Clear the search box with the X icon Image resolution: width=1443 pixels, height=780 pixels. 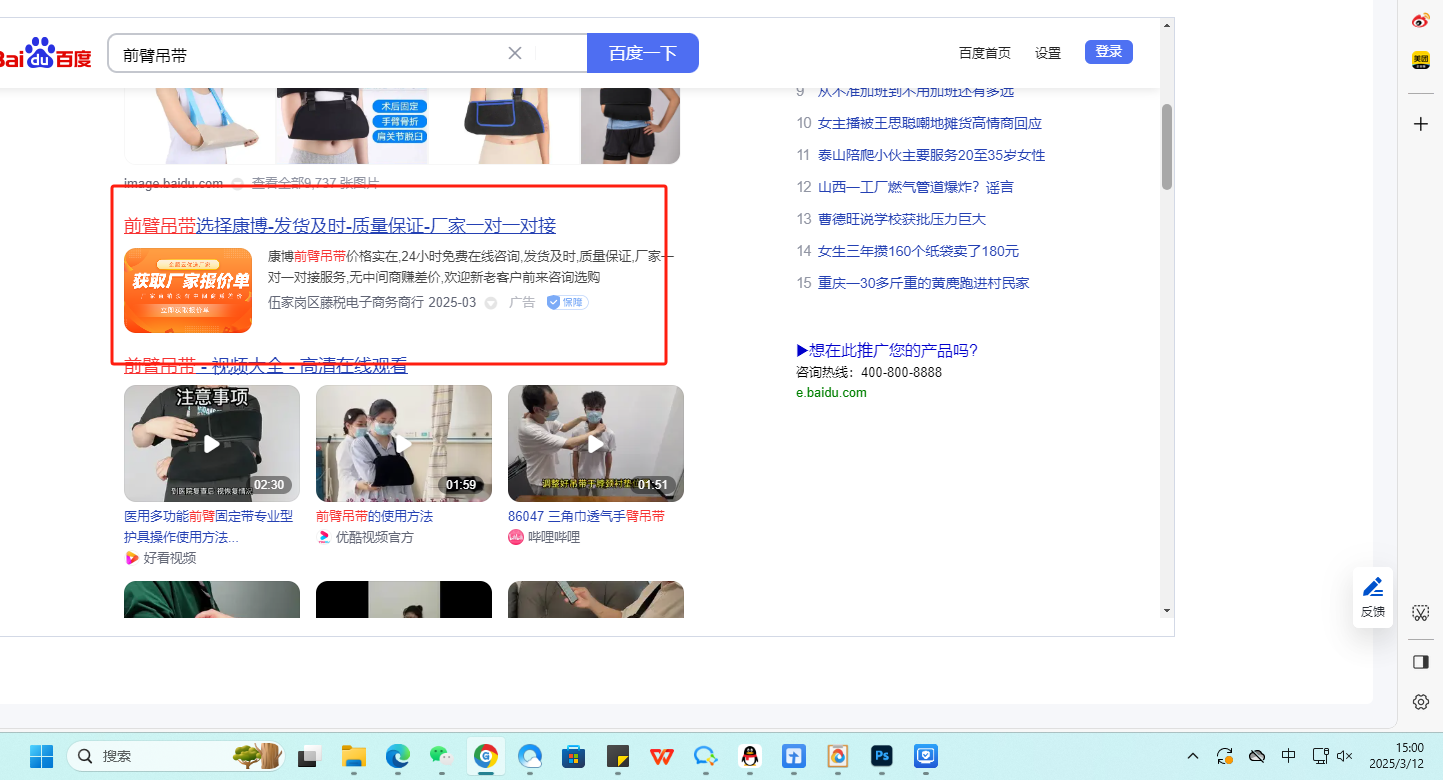(515, 53)
